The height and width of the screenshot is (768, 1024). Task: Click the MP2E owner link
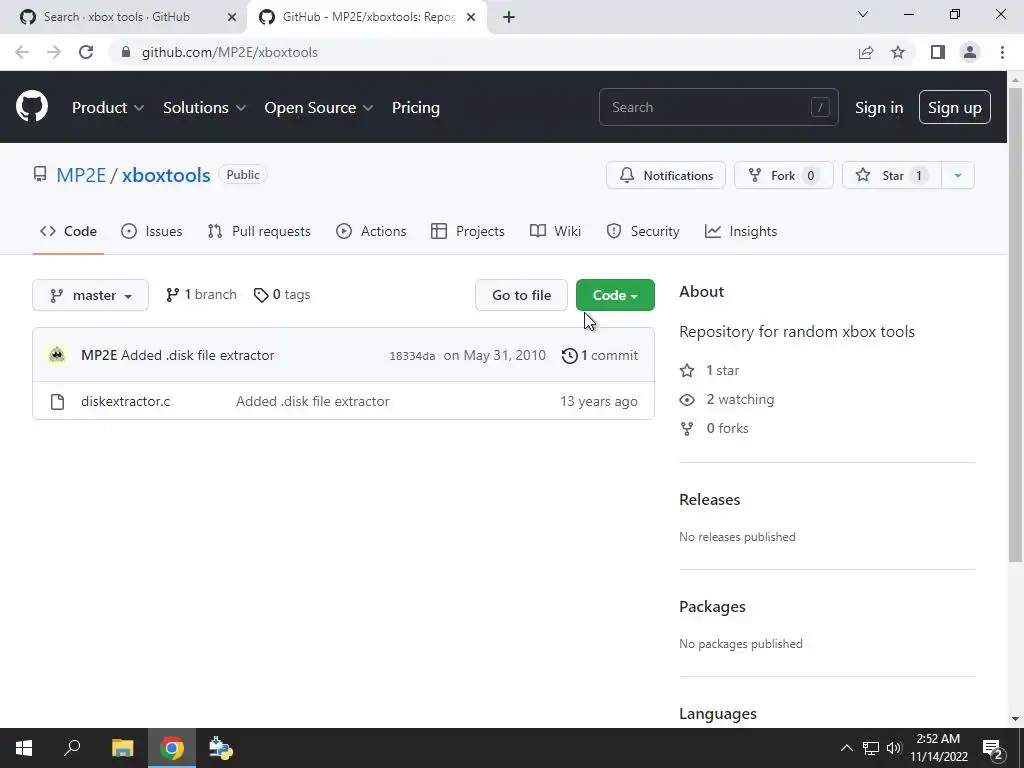[81, 176]
